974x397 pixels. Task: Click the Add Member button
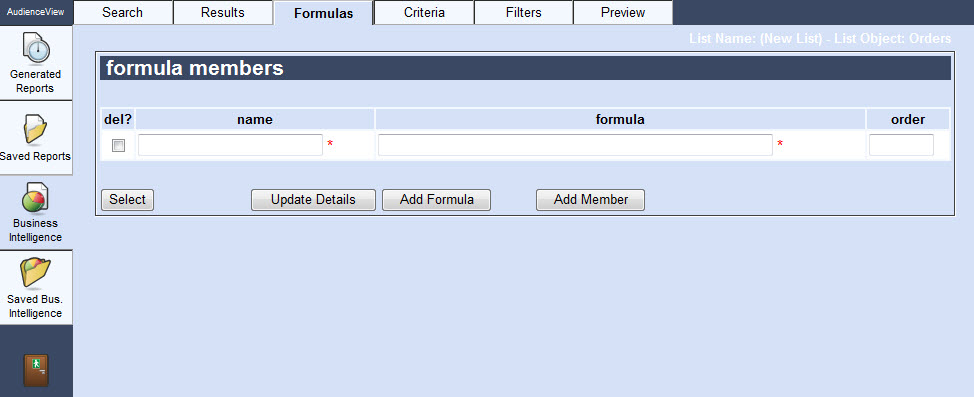tap(591, 200)
